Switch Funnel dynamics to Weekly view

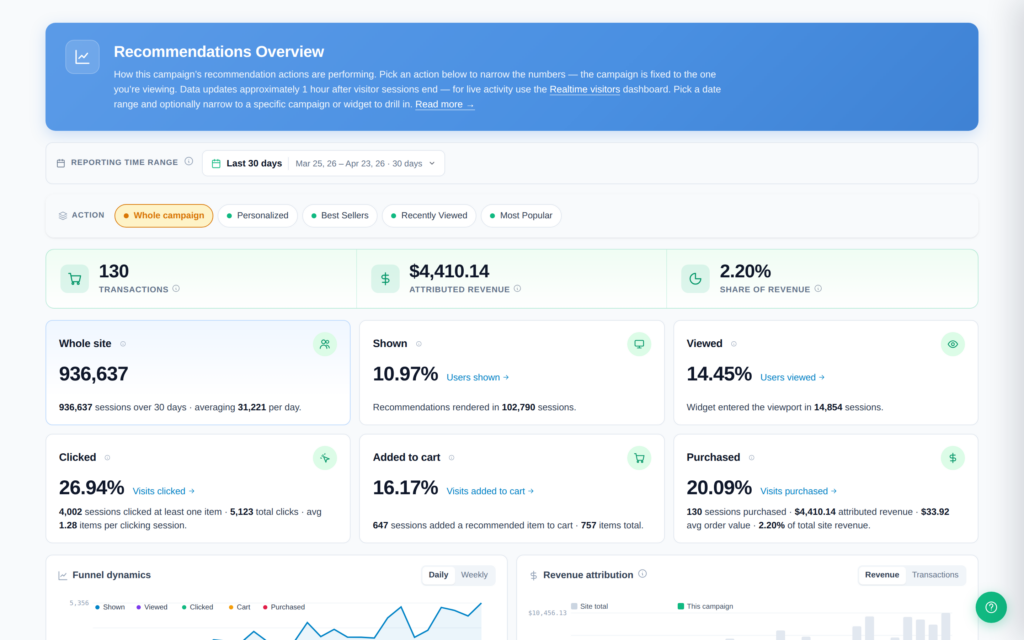coord(474,575)
